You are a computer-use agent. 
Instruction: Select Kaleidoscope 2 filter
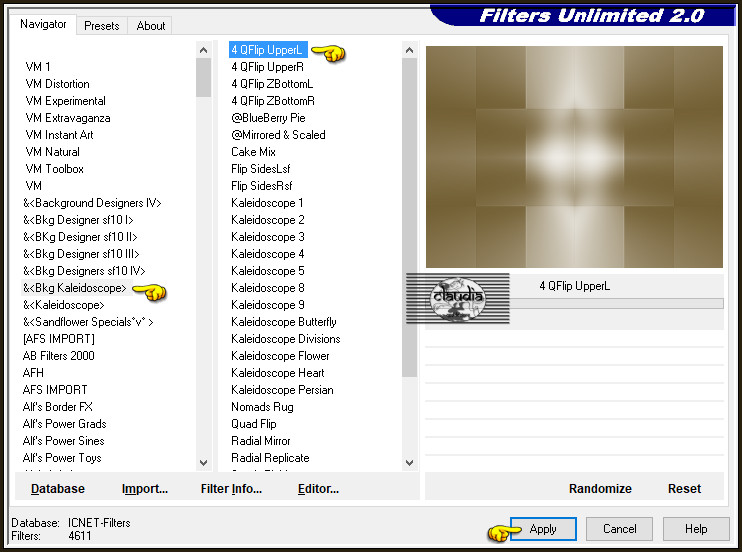(x=268, y=220)
